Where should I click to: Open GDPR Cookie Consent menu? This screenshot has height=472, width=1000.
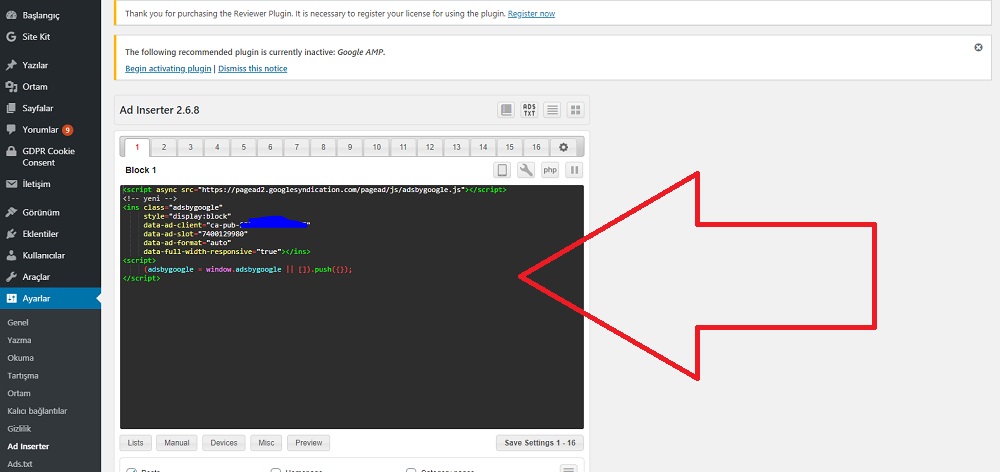[x=50, y=157]
